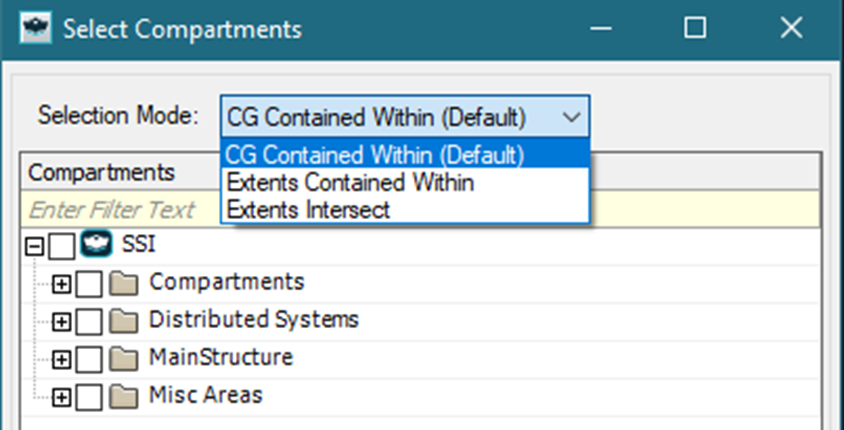
Task: Check the Distributed Systems checkbox
Action: point(88,322)
